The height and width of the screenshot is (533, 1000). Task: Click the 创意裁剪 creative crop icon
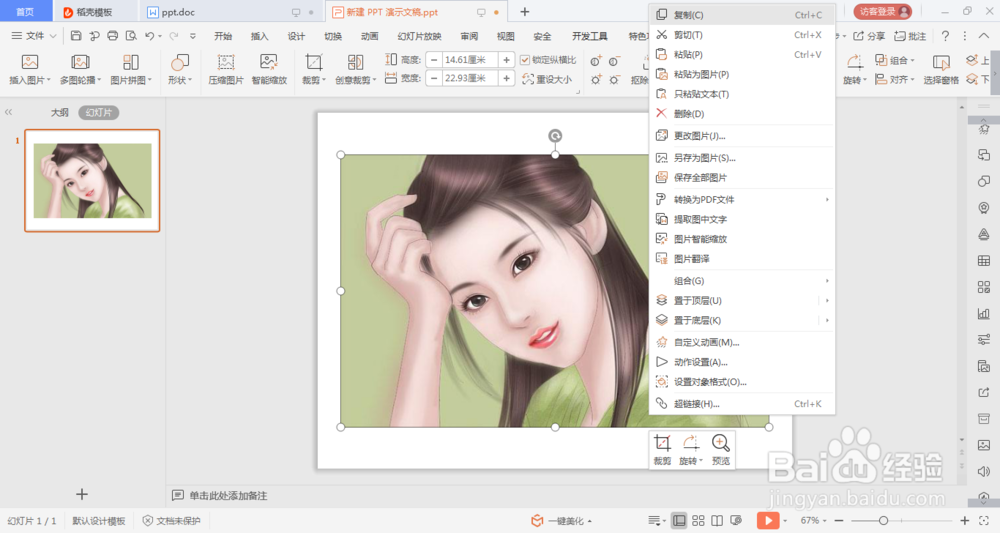point(355,62)
